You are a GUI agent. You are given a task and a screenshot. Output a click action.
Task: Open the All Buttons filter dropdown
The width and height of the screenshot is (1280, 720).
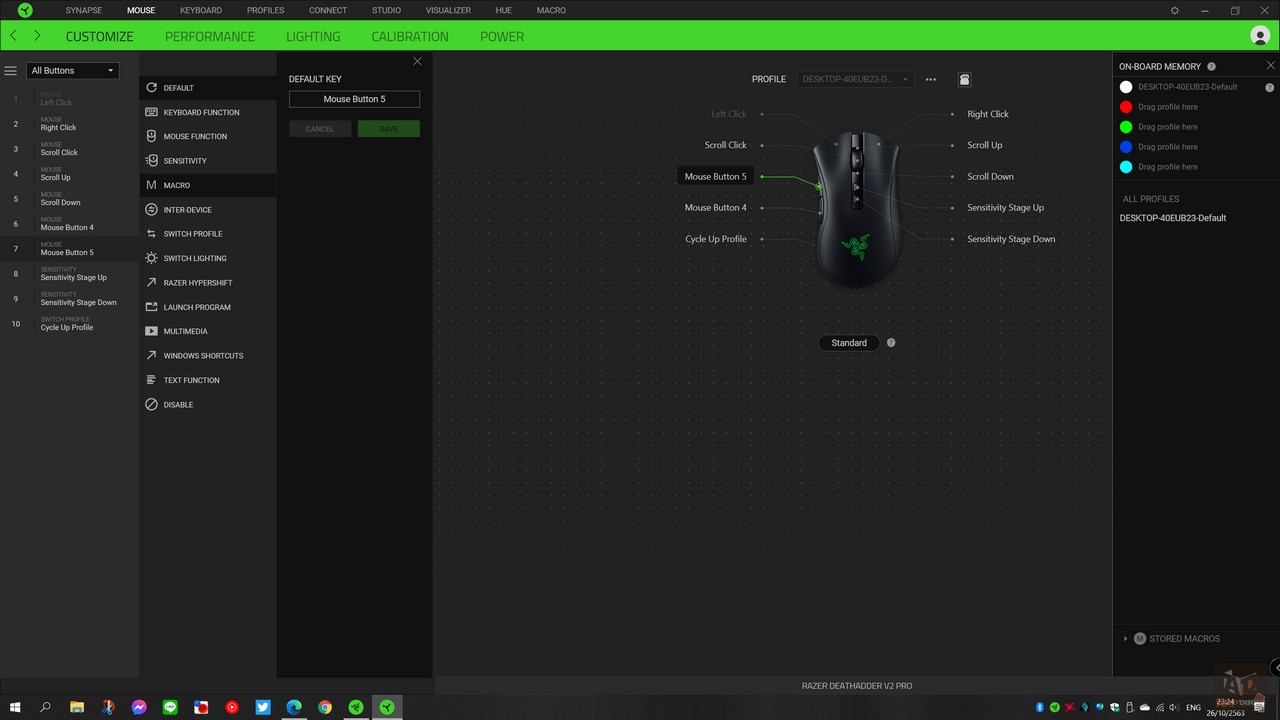[x=72, y=71]
